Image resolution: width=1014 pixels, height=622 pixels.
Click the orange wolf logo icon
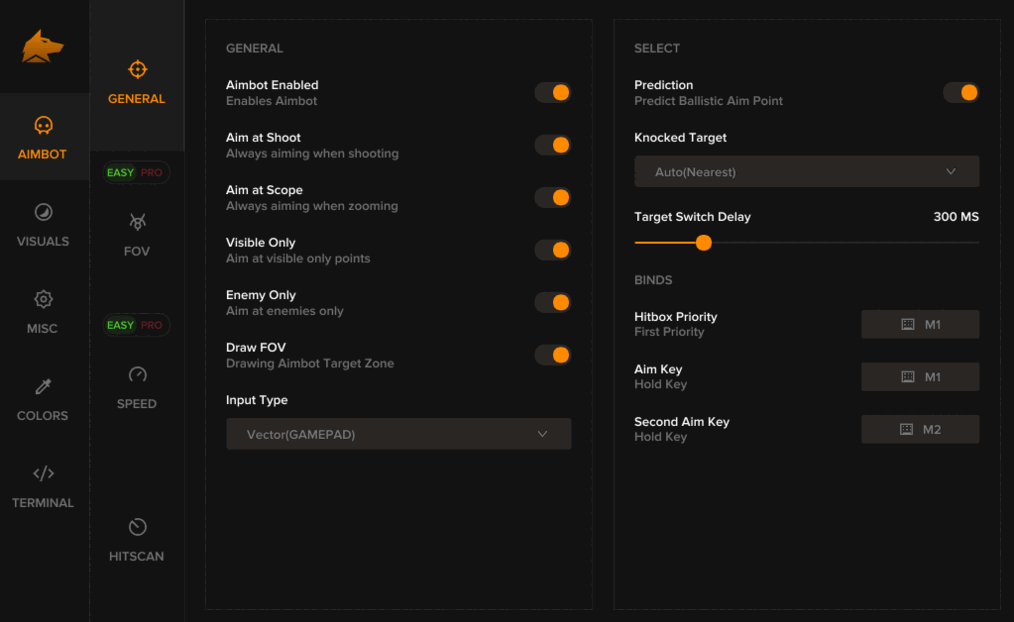click(x=43, y=46)
